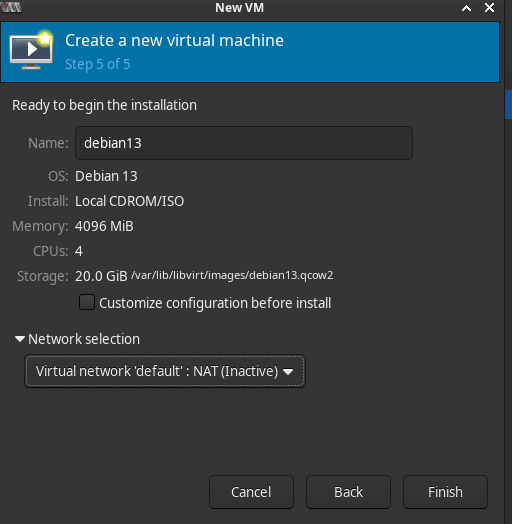This screenshot has width=512, height=524.
Task: Click the '20.0 GiB' storage size
Action: coord(101,276)
